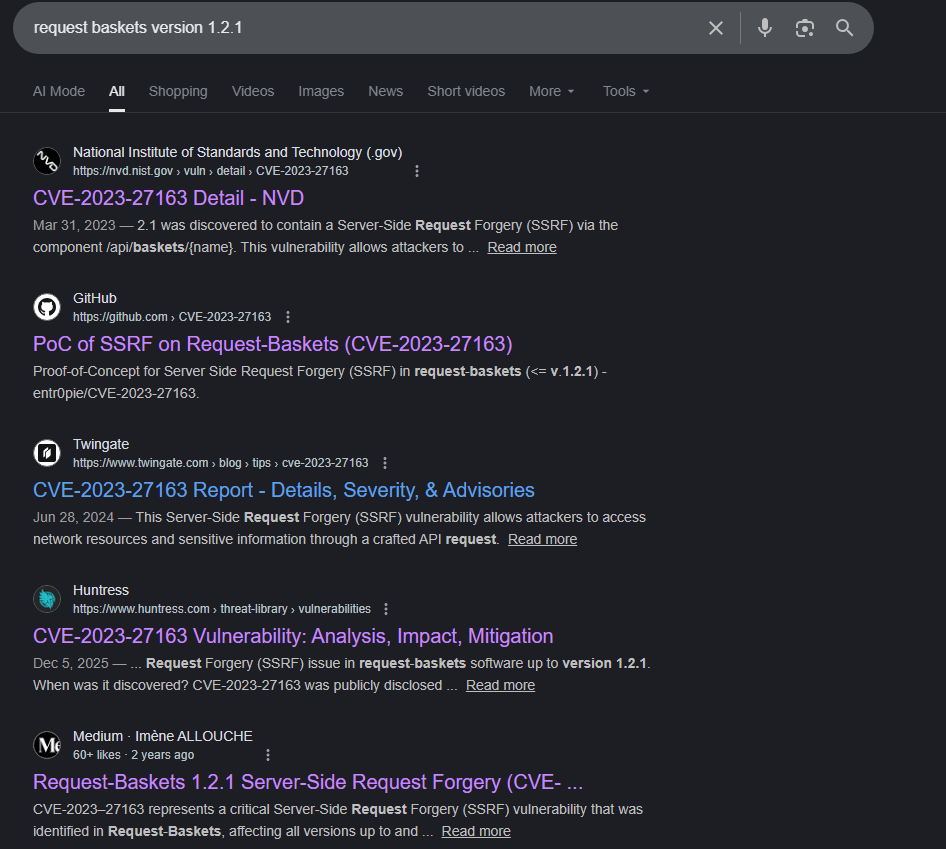
Task: Click the Twingate site favicon
Action: click(47, 453)
